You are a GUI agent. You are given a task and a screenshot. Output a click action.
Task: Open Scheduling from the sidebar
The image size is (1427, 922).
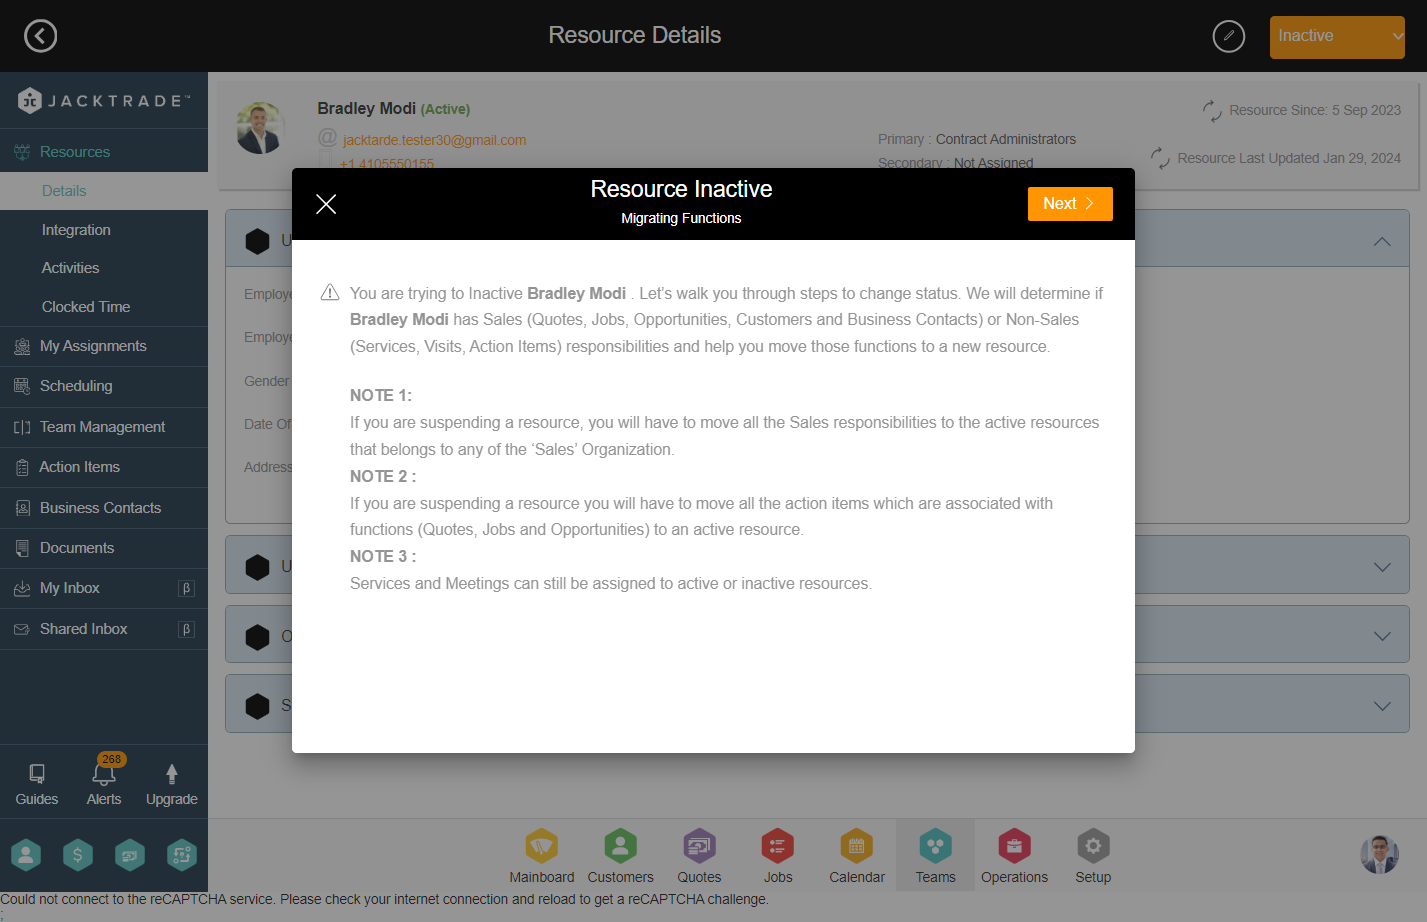click(x=104, y=386)
